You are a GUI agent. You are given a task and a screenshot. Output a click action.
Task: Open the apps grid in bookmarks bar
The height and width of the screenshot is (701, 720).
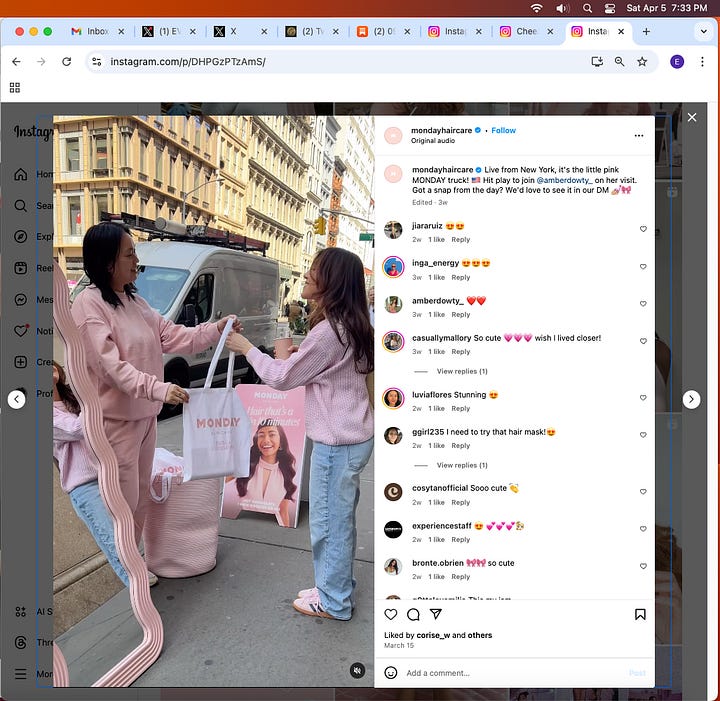point(15,88)
